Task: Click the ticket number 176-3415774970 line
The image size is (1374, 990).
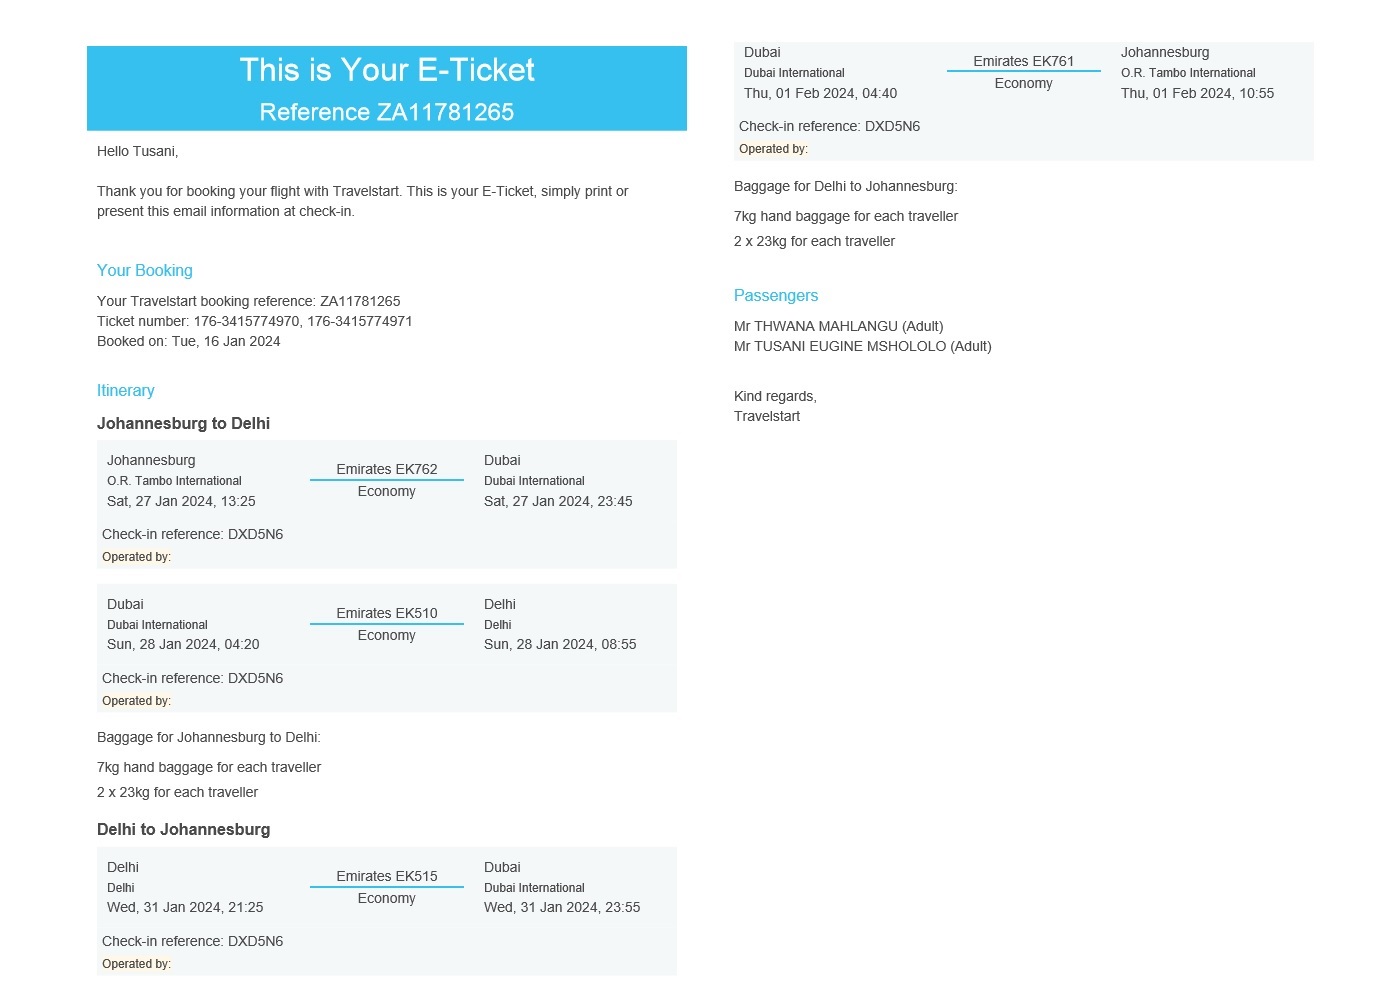Action: [x=255, y=321]
